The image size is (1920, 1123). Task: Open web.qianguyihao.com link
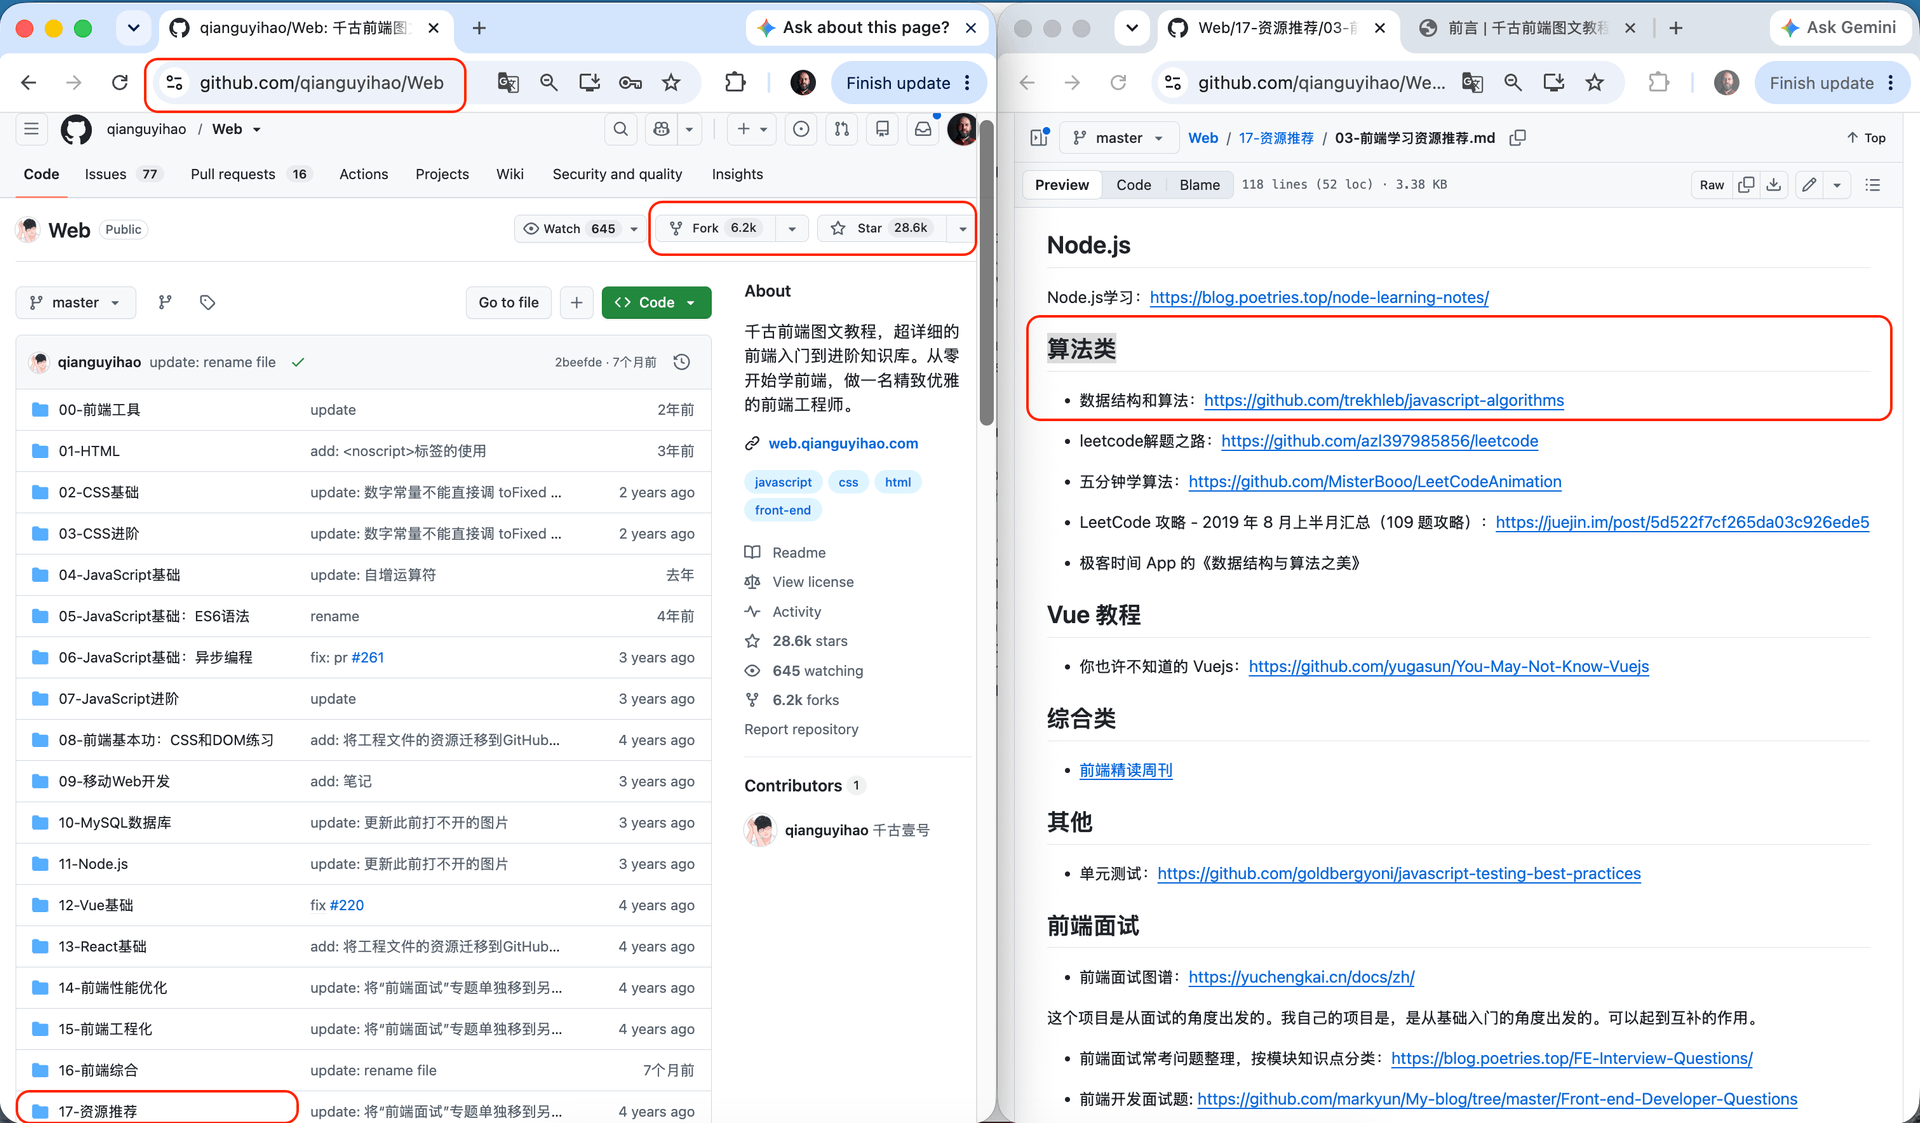coord(843,443)
